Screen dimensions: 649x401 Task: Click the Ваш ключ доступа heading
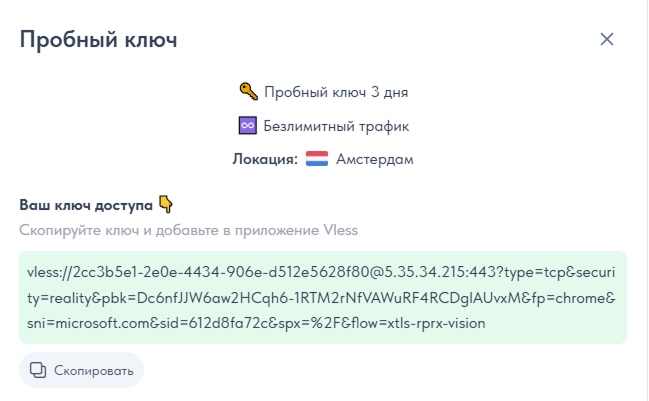pyautogui.click(x=85, y=205)
